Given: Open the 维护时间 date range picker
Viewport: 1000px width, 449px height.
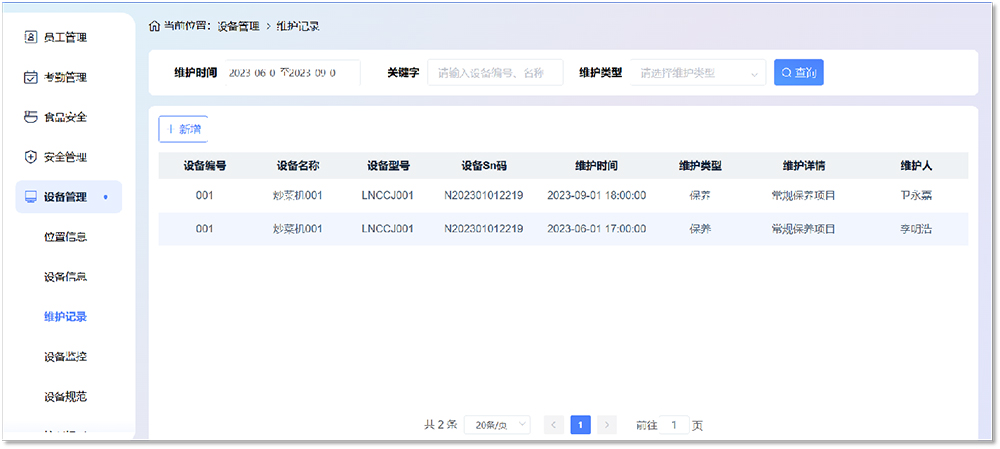Looking at the screenshot, I should (x=292, y=73).
